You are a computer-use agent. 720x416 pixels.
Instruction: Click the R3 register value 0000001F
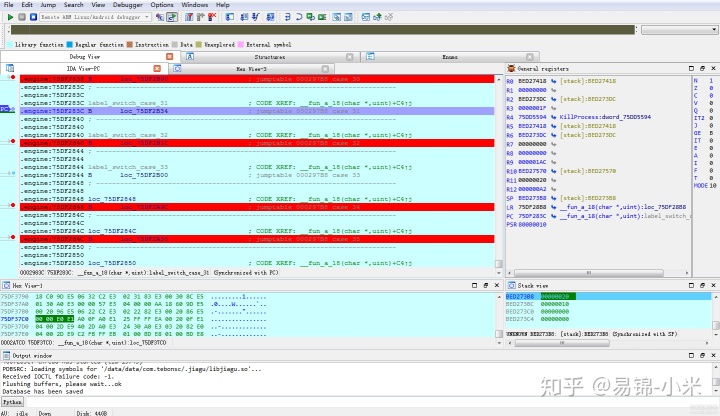point(532,108)
